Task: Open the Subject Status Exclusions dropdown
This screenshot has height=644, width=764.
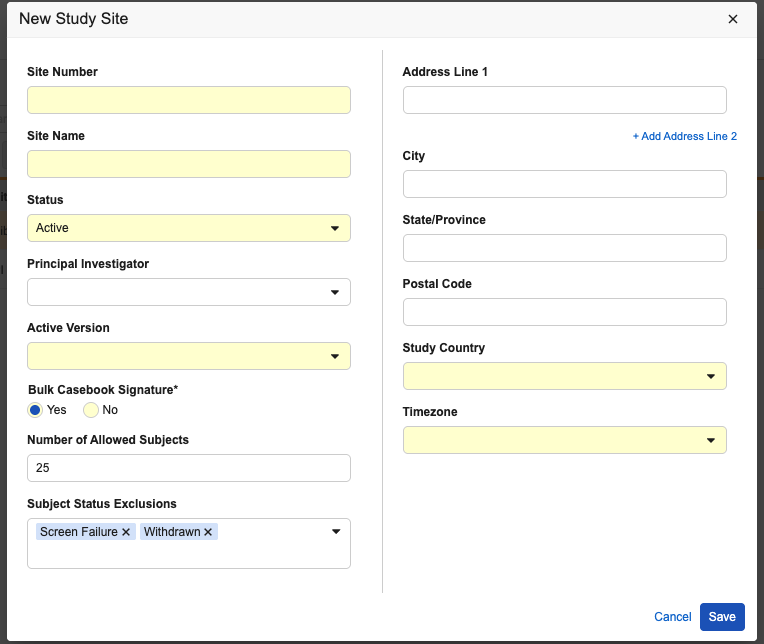Action: tap(336, 531)
